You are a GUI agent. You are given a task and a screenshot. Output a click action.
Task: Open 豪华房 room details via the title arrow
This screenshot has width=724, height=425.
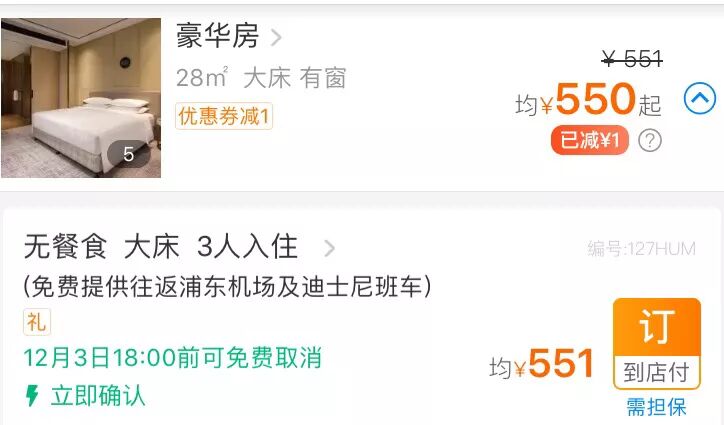pos(276,37)
